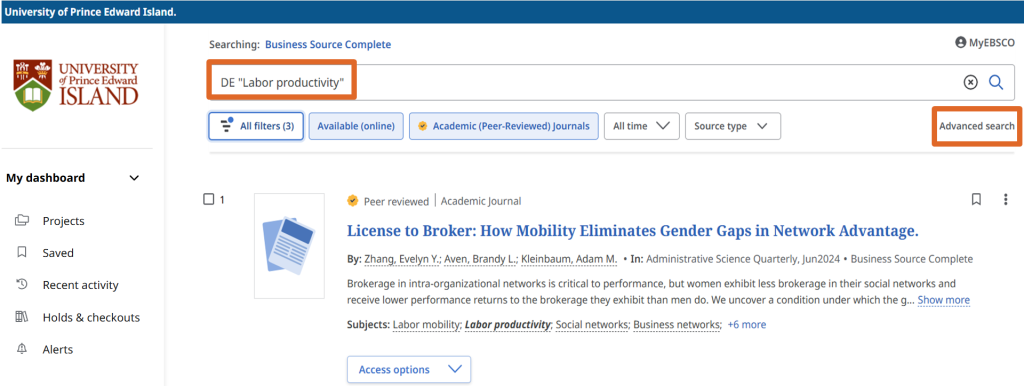Click the peer reviewed badge icon on result 1
This screenshot has width=1024, height=386.
(353, 201)
